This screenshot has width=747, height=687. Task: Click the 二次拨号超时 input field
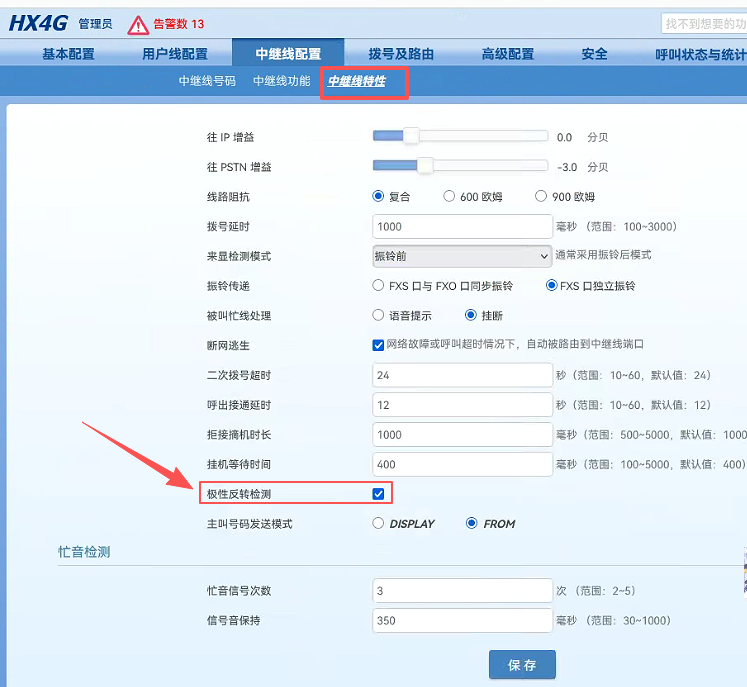tap(462, 375)
